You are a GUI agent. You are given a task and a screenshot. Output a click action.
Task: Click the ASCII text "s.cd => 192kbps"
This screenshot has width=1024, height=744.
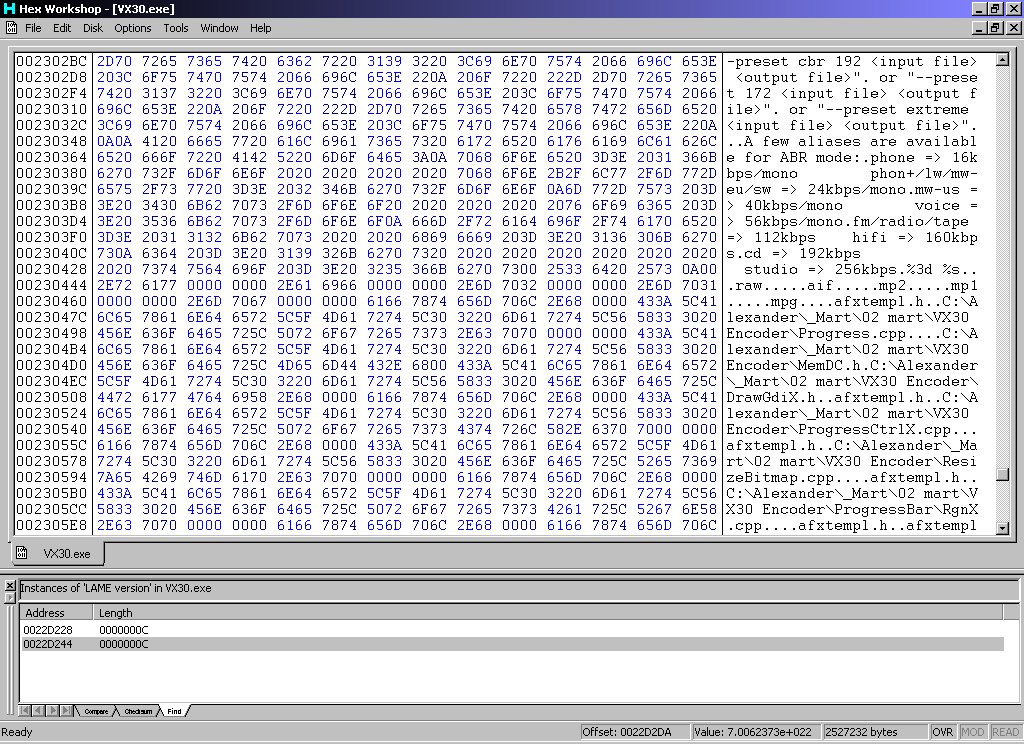click(x=793, y=253)
